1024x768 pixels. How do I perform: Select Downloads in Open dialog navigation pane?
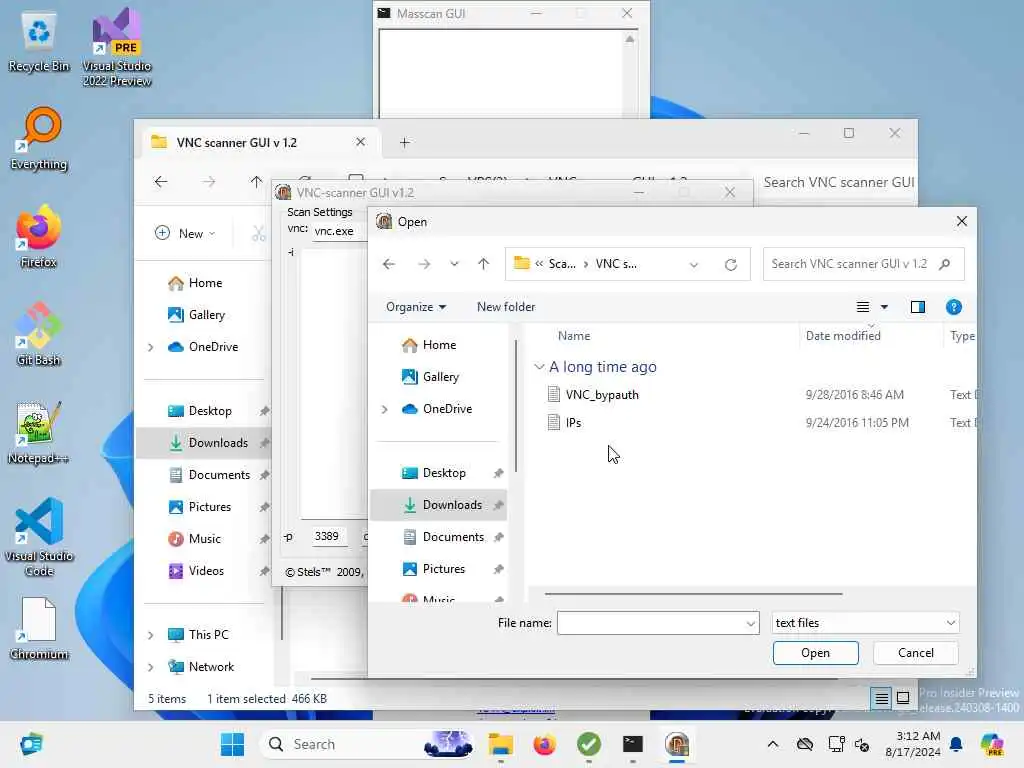[x=438, y=505]
